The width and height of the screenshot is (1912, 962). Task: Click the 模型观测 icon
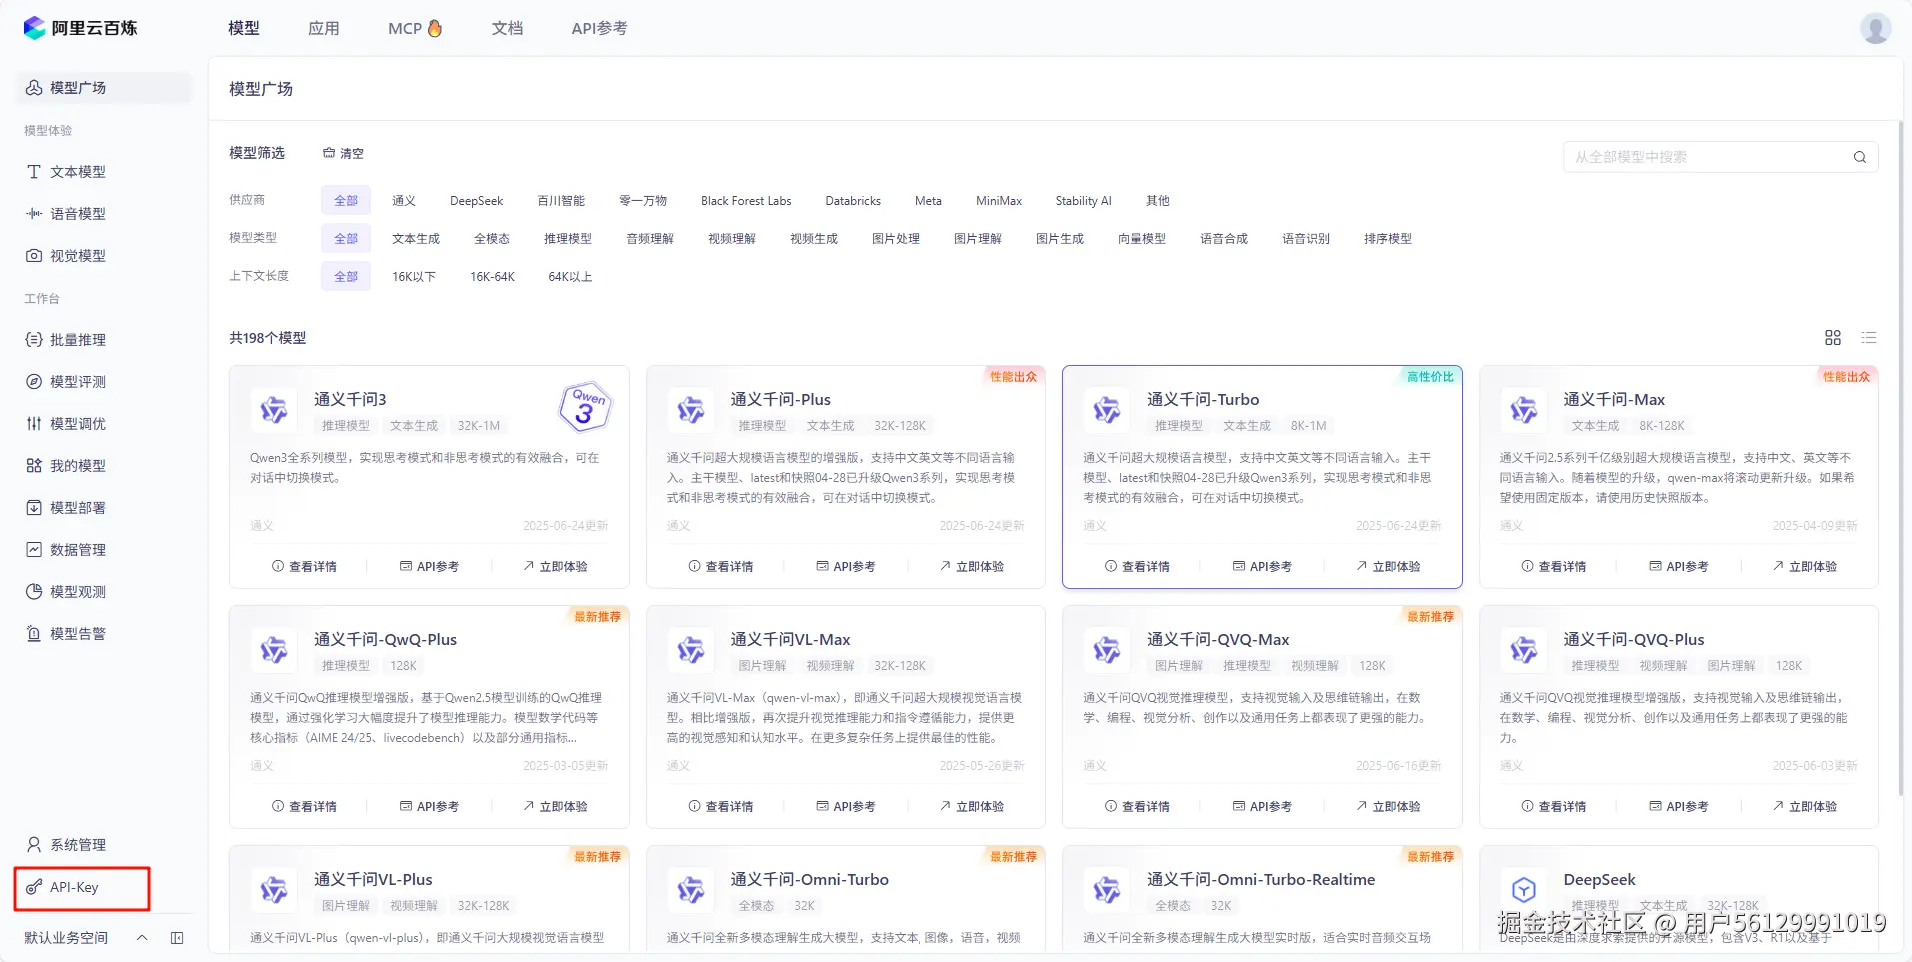point(34,592)
